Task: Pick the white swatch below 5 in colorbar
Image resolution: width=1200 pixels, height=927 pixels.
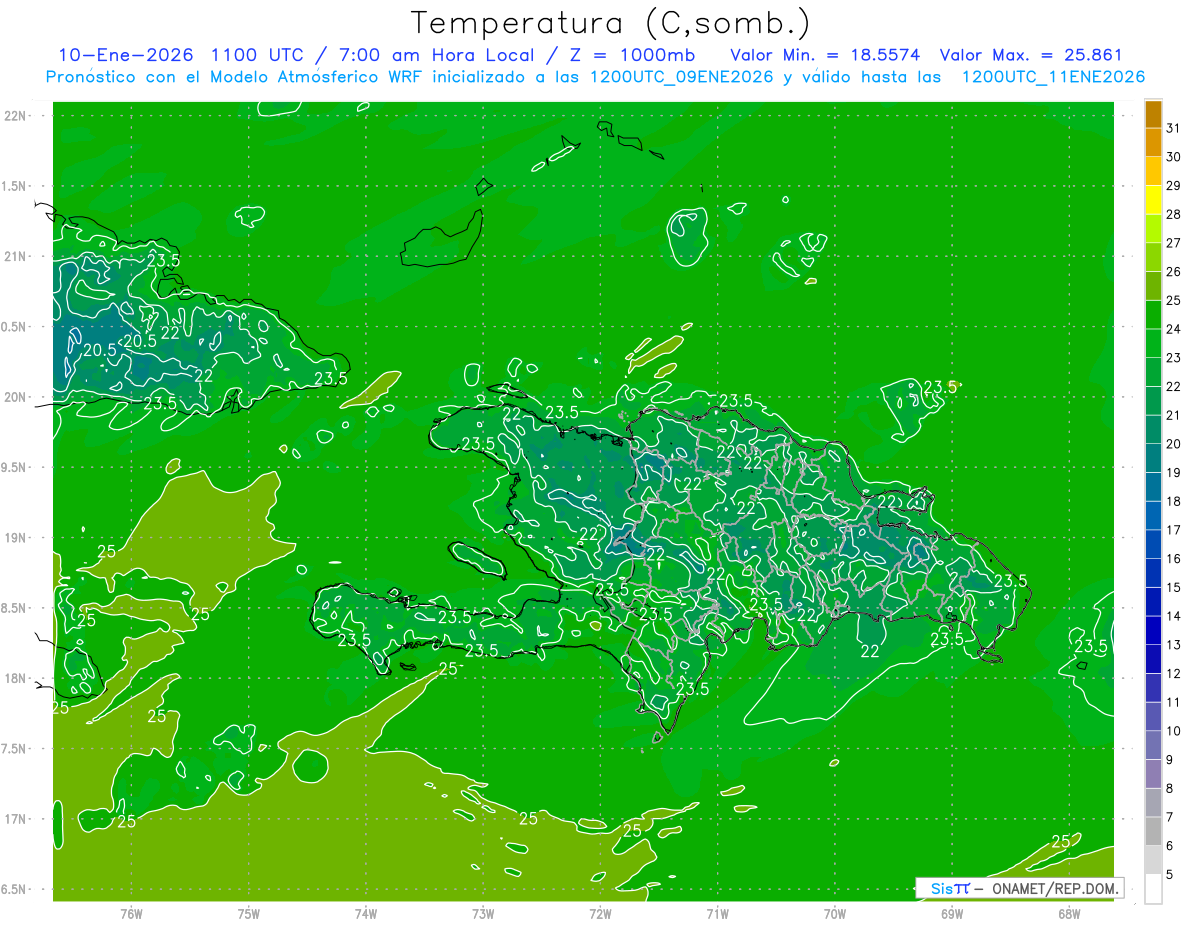Action: pos(1153,889)
